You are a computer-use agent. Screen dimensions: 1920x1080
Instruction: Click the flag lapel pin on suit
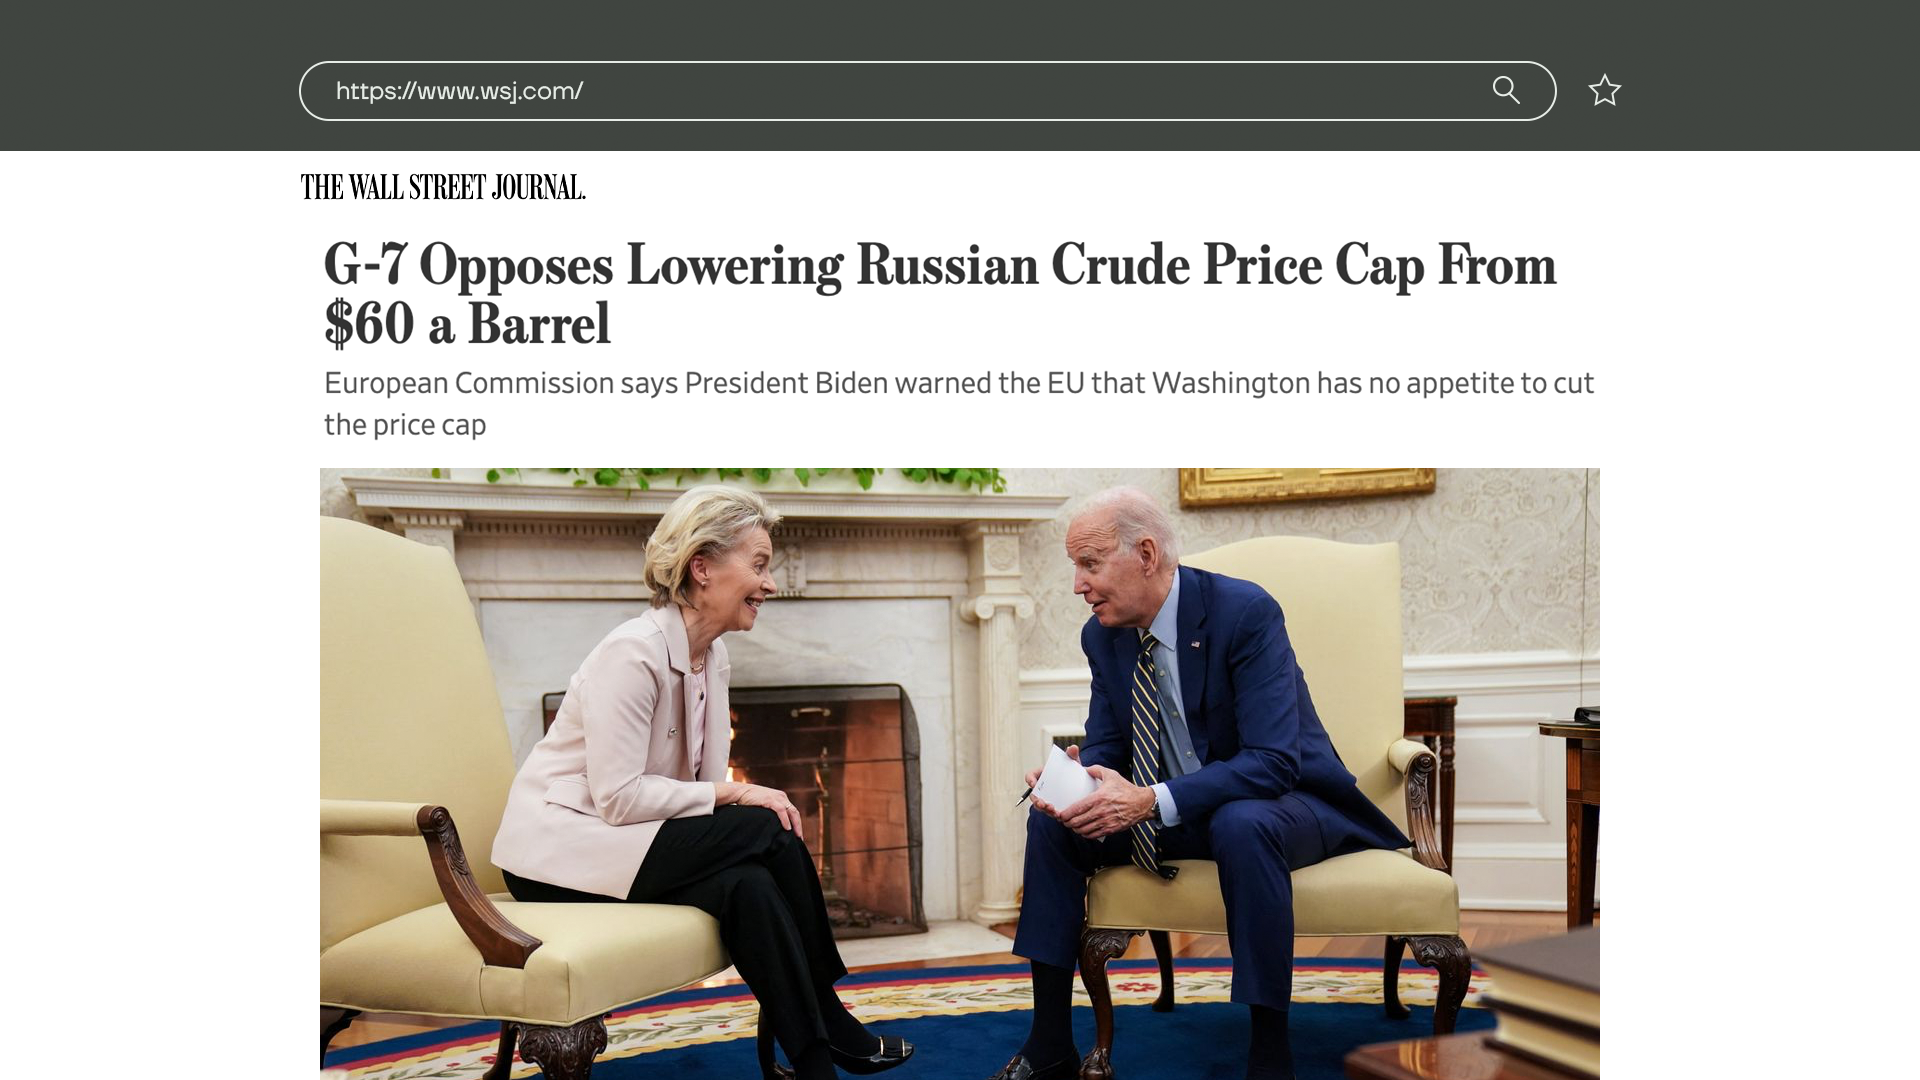click(x=1195, y=644)
